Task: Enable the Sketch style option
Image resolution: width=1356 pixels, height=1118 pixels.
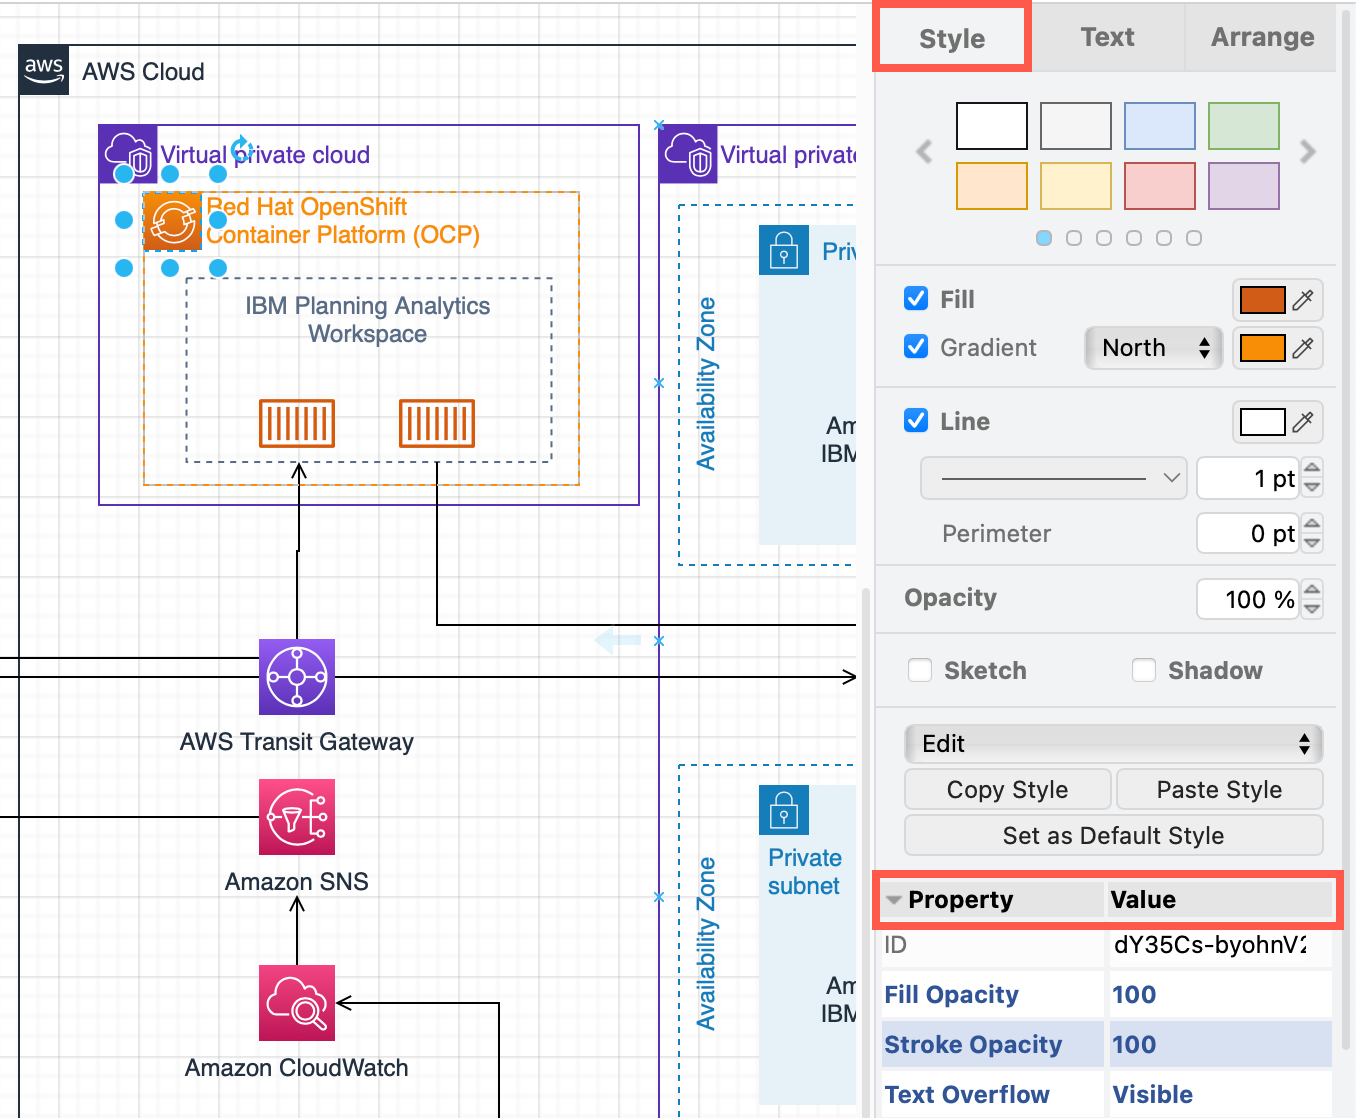Action: pyautogui.click(x=920, y=670)
